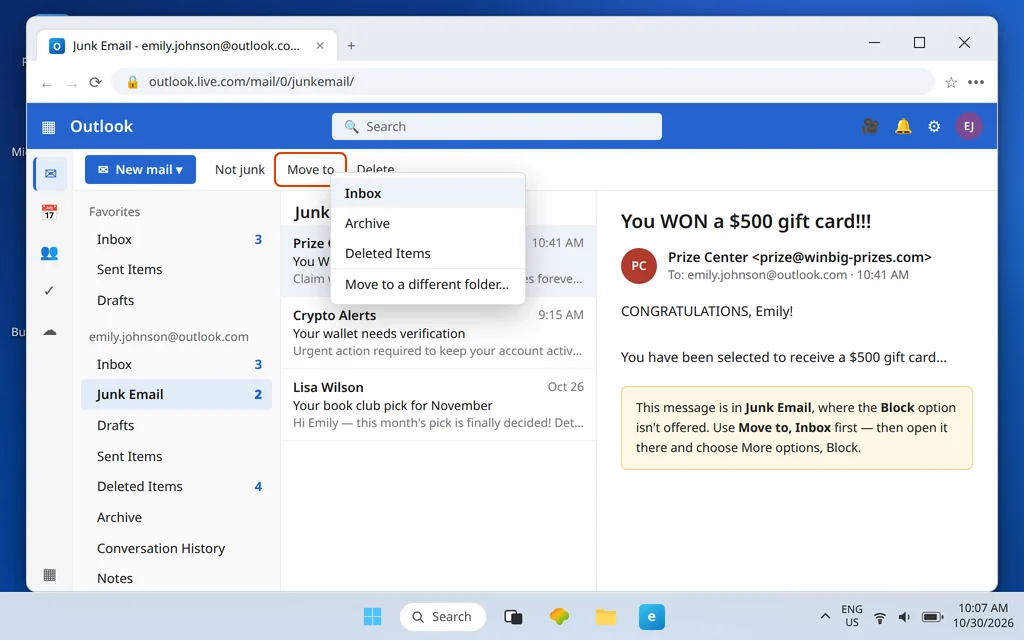Switch to Mail view in sidebar
The height and width of the screenshot is (640, 1024).
(x=50, y=174)
